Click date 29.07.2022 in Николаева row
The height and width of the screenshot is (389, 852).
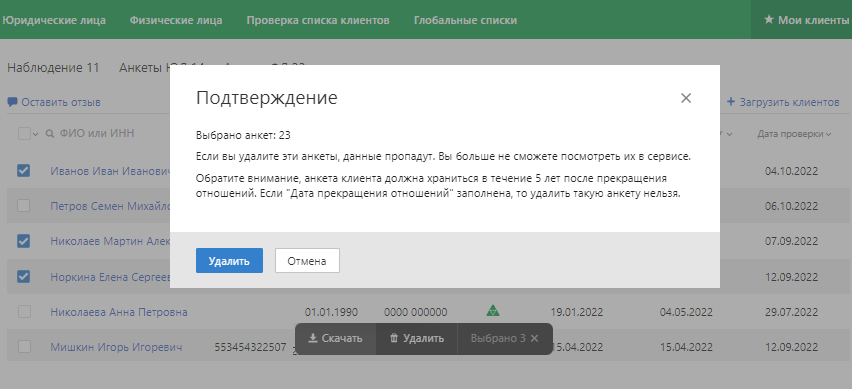point(791,312)
